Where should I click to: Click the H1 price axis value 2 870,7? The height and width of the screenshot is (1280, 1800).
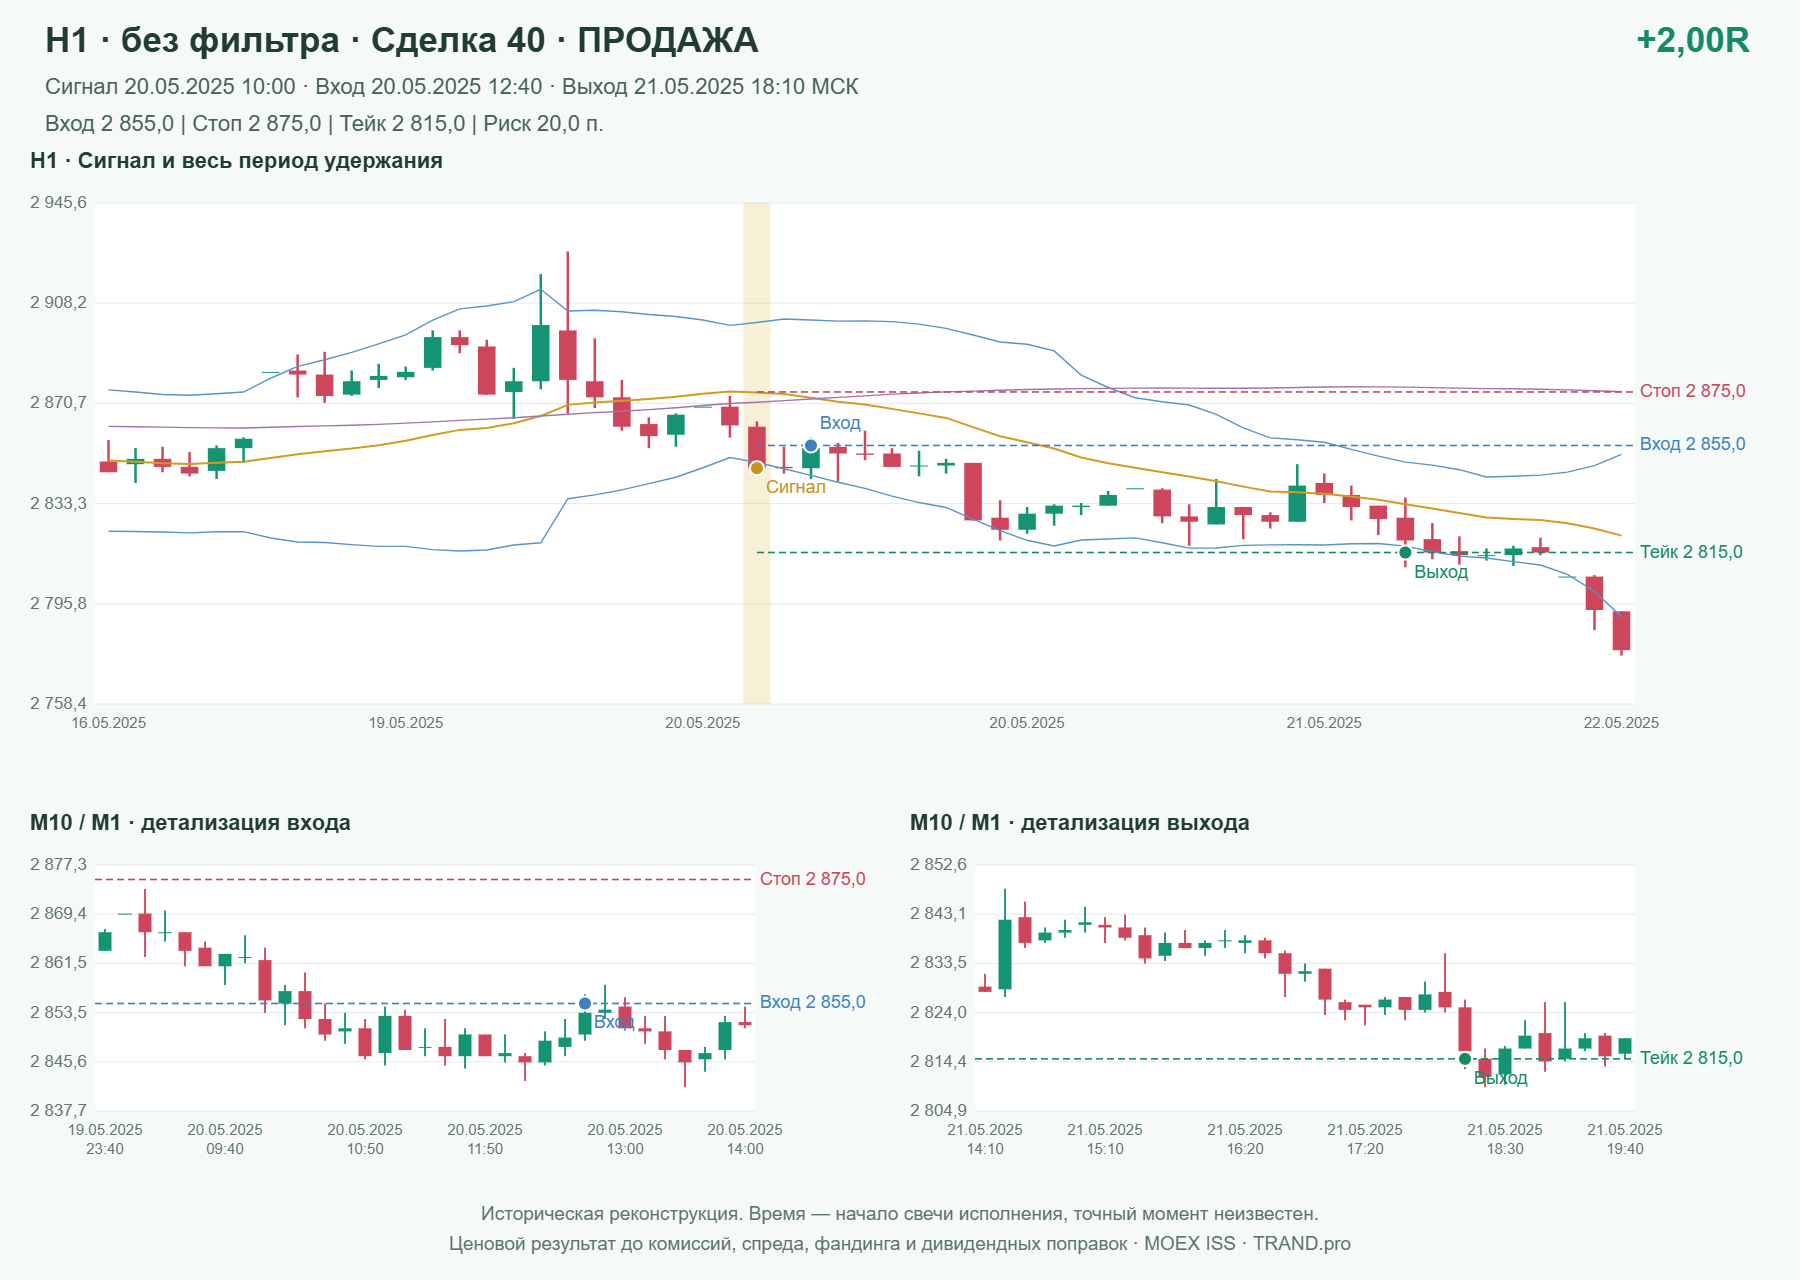[x=58, y=403]
